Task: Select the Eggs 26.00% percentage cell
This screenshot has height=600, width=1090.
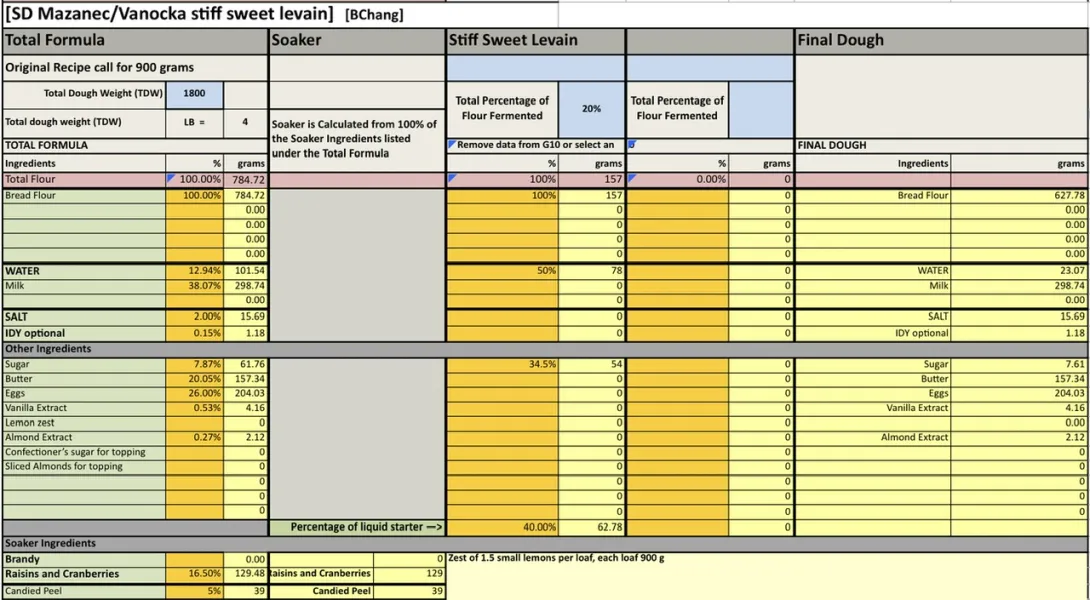Action: (x=195, y=394)
